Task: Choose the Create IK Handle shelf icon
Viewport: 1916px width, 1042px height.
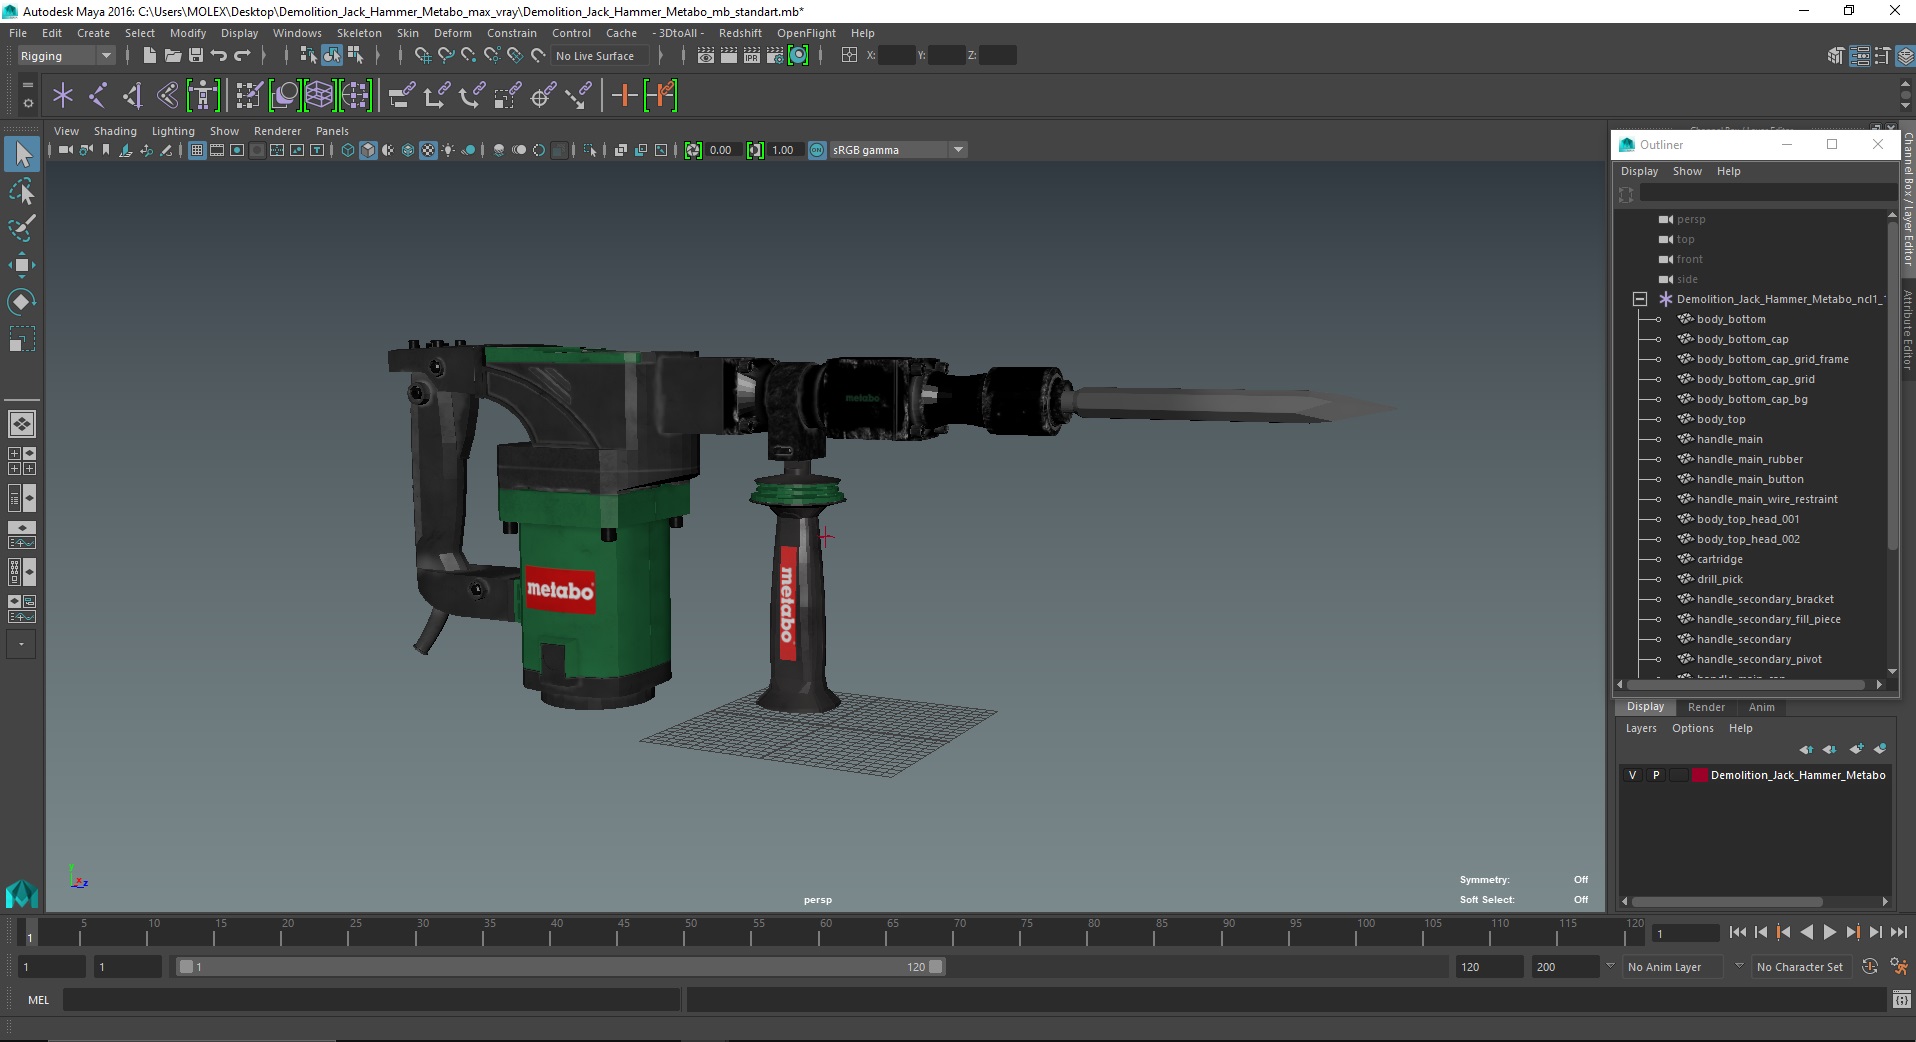Action: [132, 96]
